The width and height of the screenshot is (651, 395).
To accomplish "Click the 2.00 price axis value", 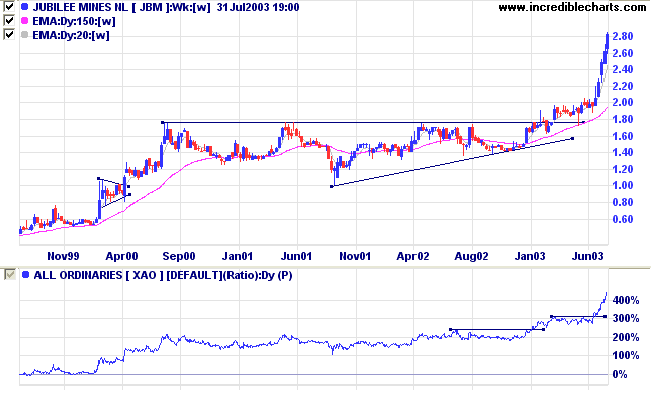I will 623,103.
